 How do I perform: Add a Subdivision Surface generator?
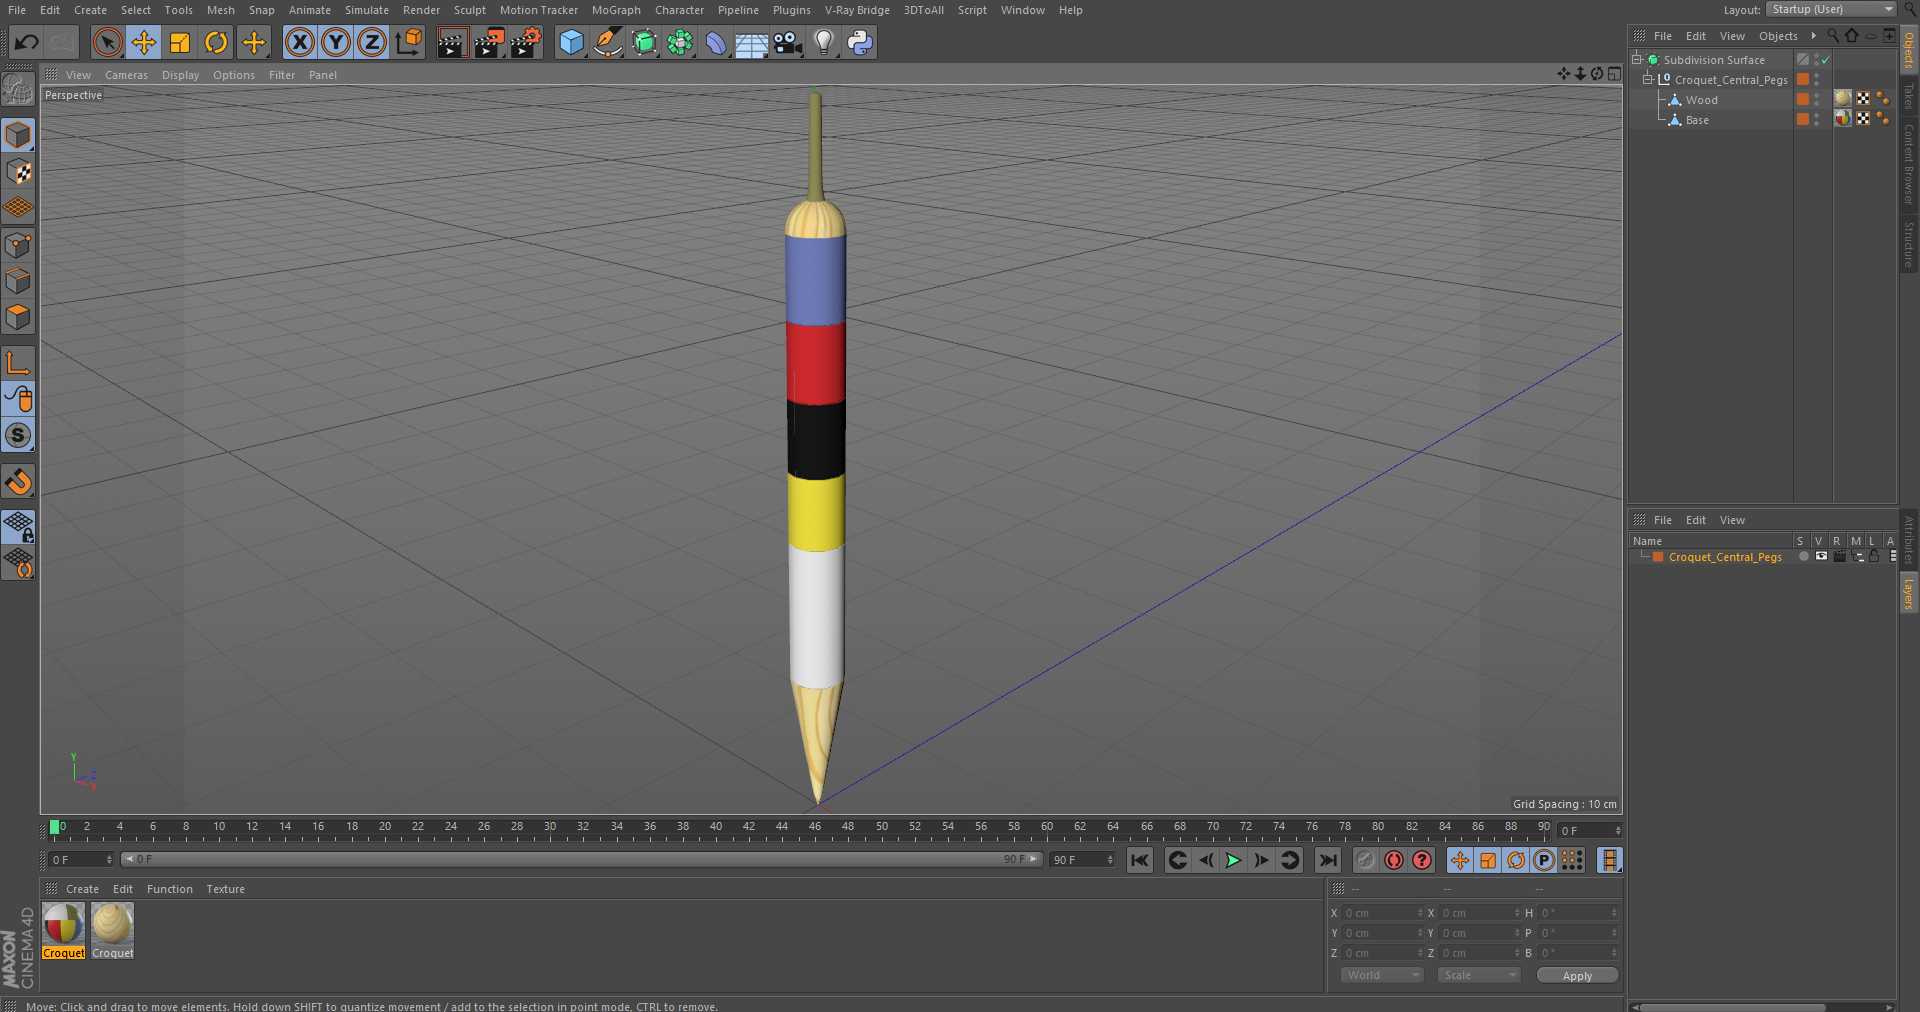pyautogui.click(x=644, y=42)
